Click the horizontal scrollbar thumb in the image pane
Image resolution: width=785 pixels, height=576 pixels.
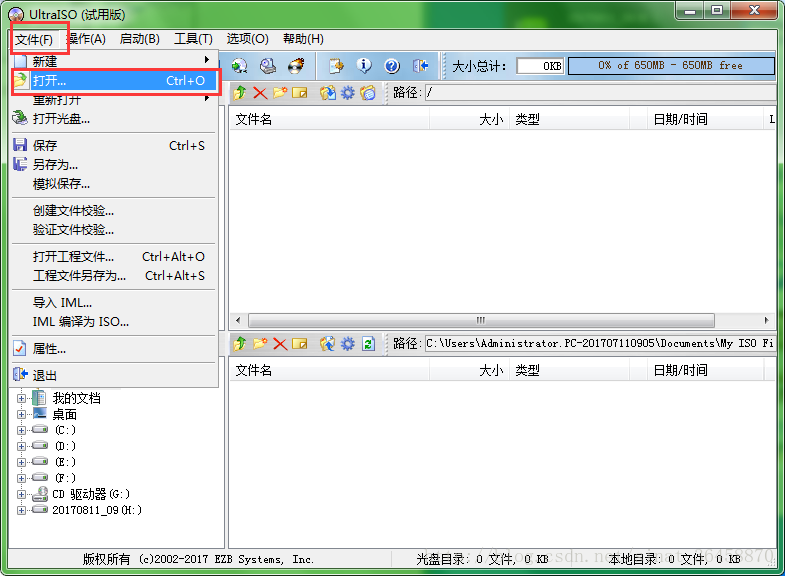[481, 320]
